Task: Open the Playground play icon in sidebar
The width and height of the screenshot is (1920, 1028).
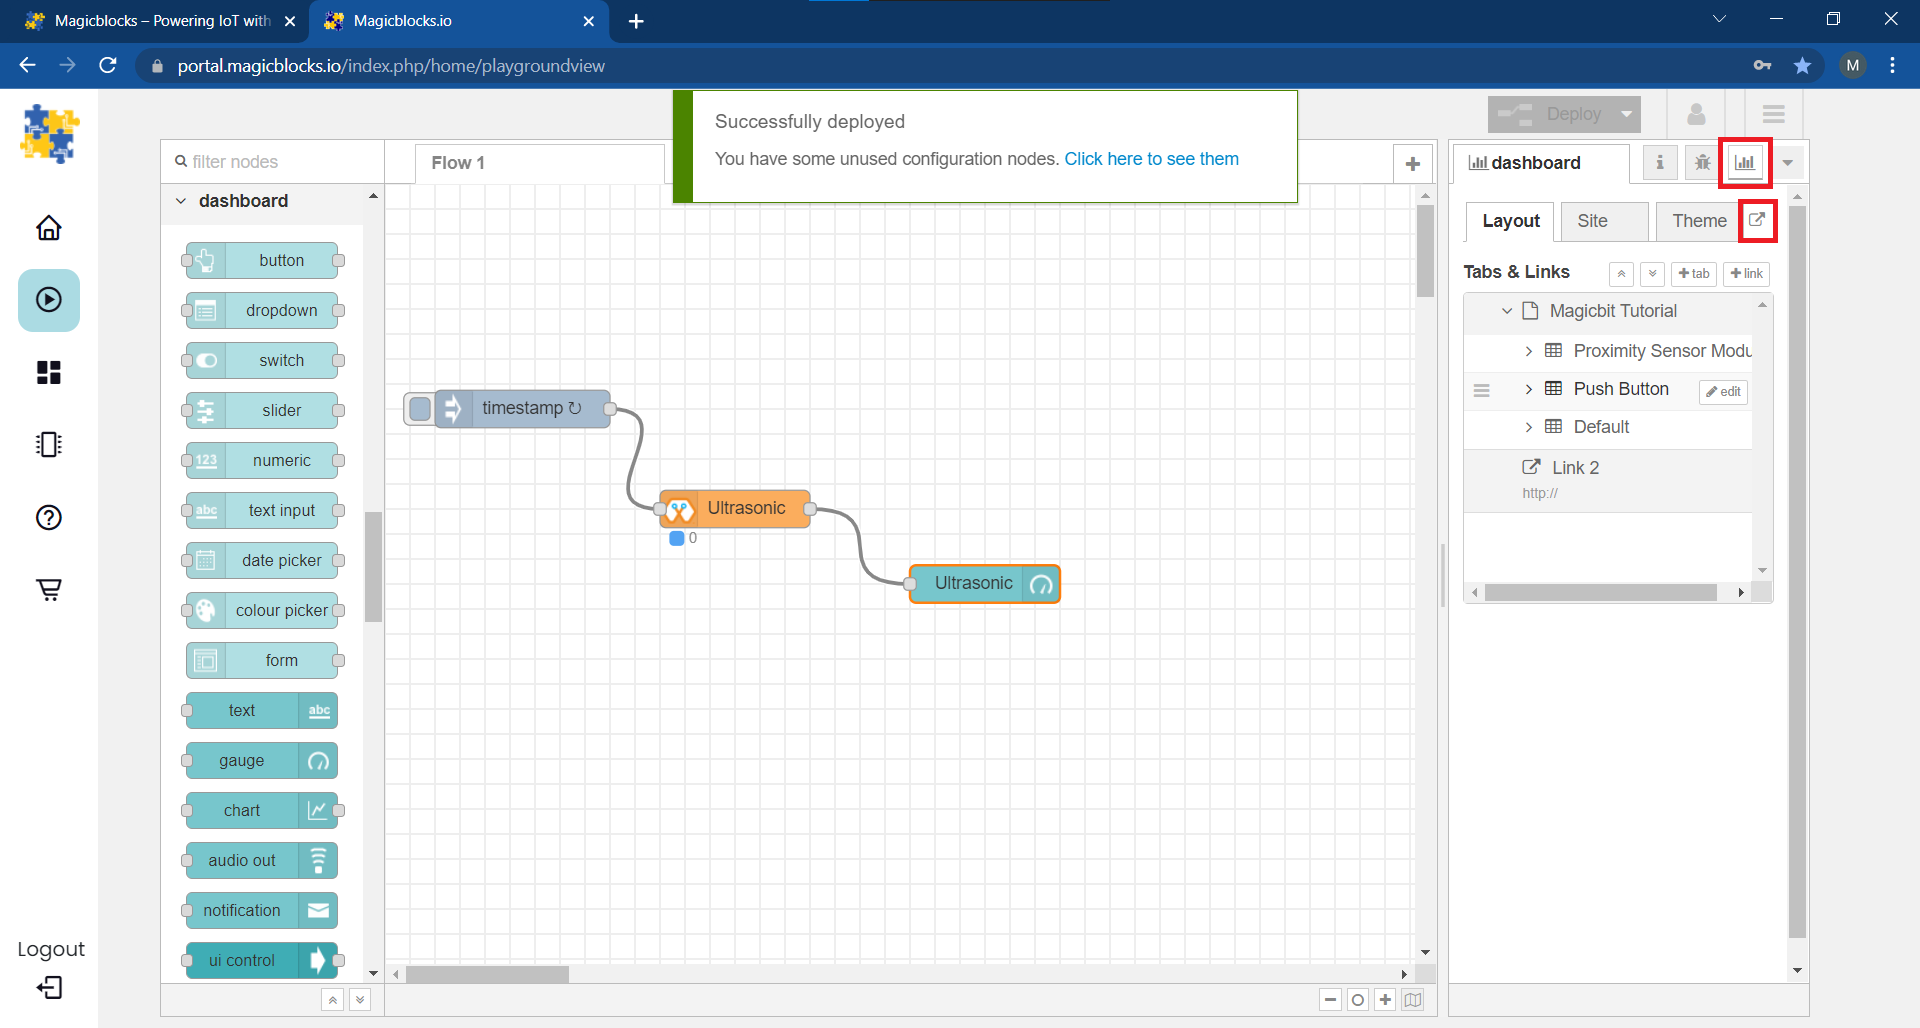Action: tap(49, 300)
